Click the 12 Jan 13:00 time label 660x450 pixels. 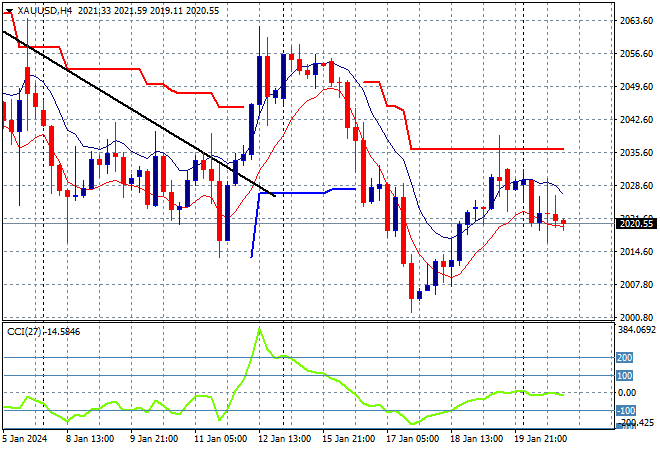coord(284,439)
